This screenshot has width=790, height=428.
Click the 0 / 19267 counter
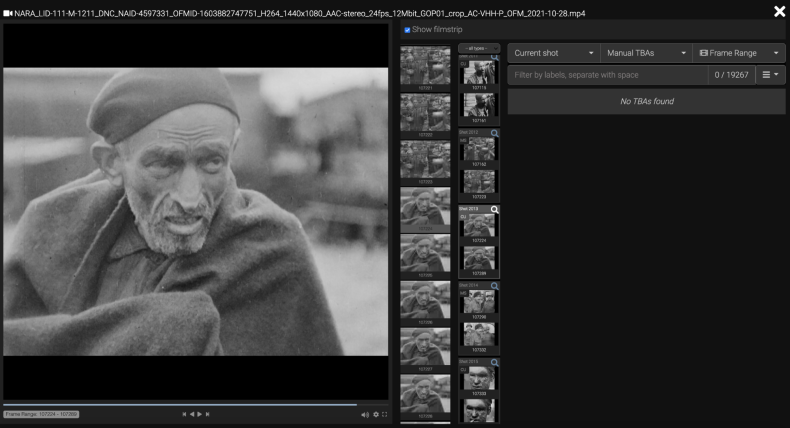tap(732, 75)
